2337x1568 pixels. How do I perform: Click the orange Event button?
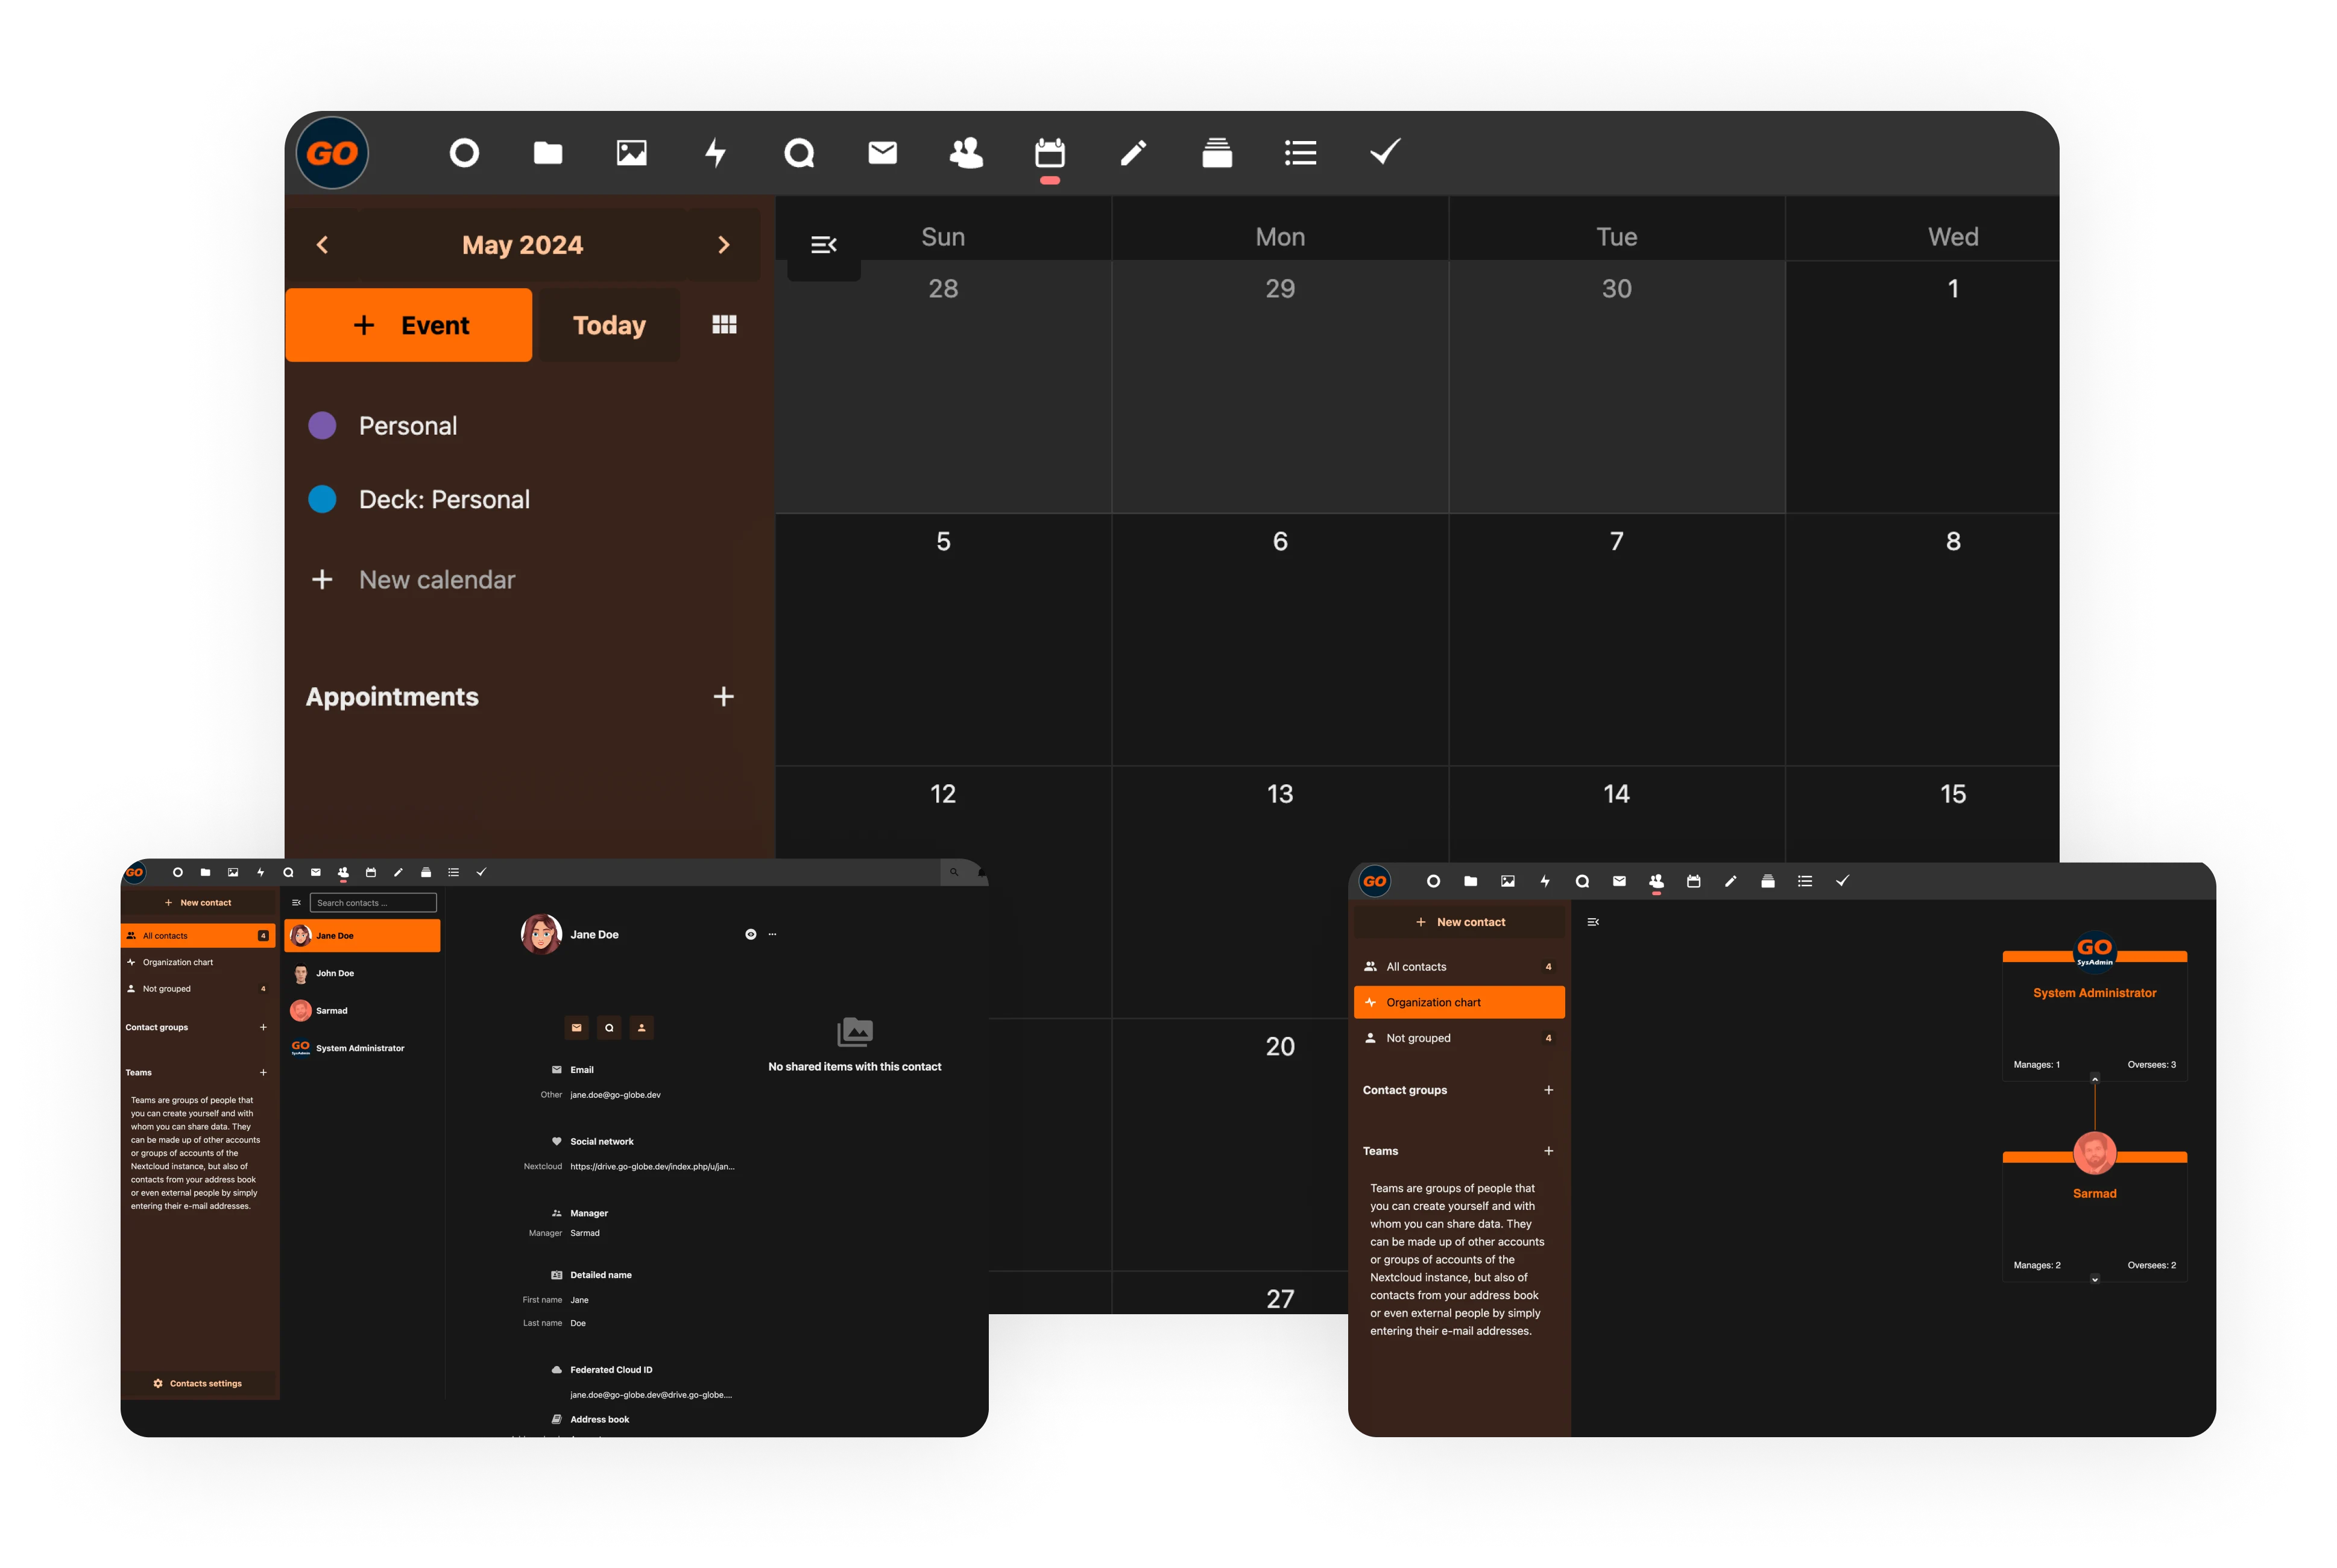[x=409, y=325]
